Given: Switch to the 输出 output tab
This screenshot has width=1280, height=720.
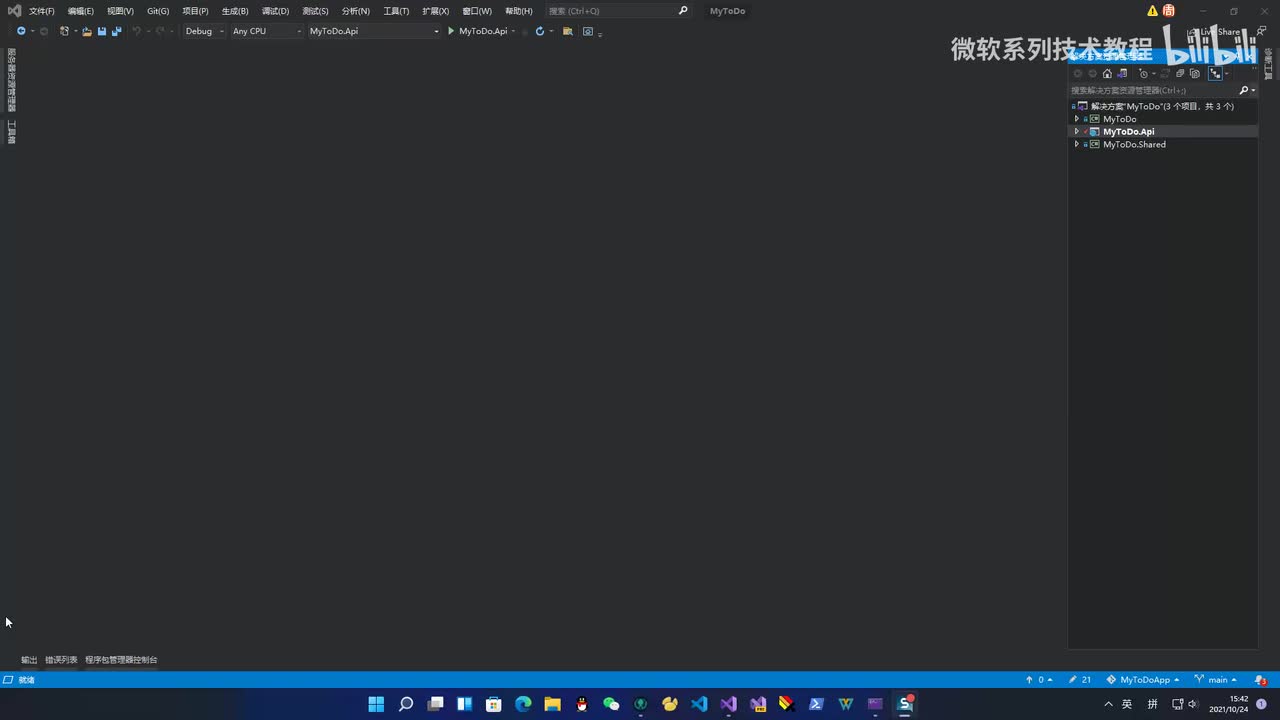Looking at the screenshot, I should 29,660.
